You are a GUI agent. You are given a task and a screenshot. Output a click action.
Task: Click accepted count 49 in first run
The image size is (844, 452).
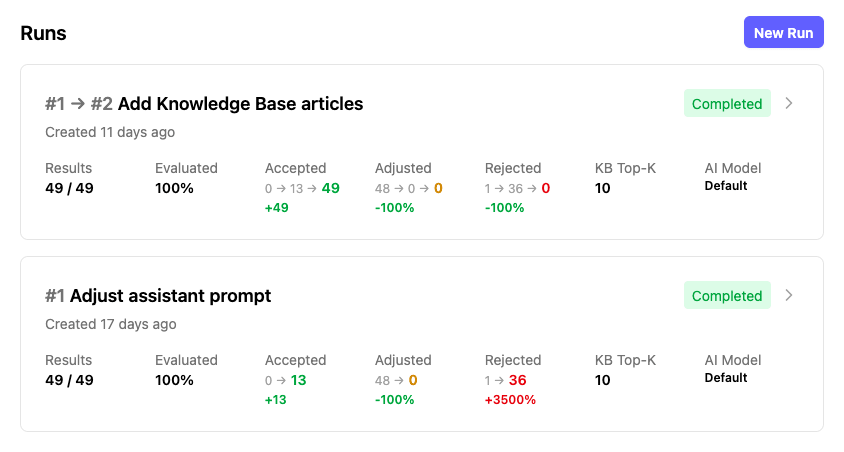pos(330,188)
